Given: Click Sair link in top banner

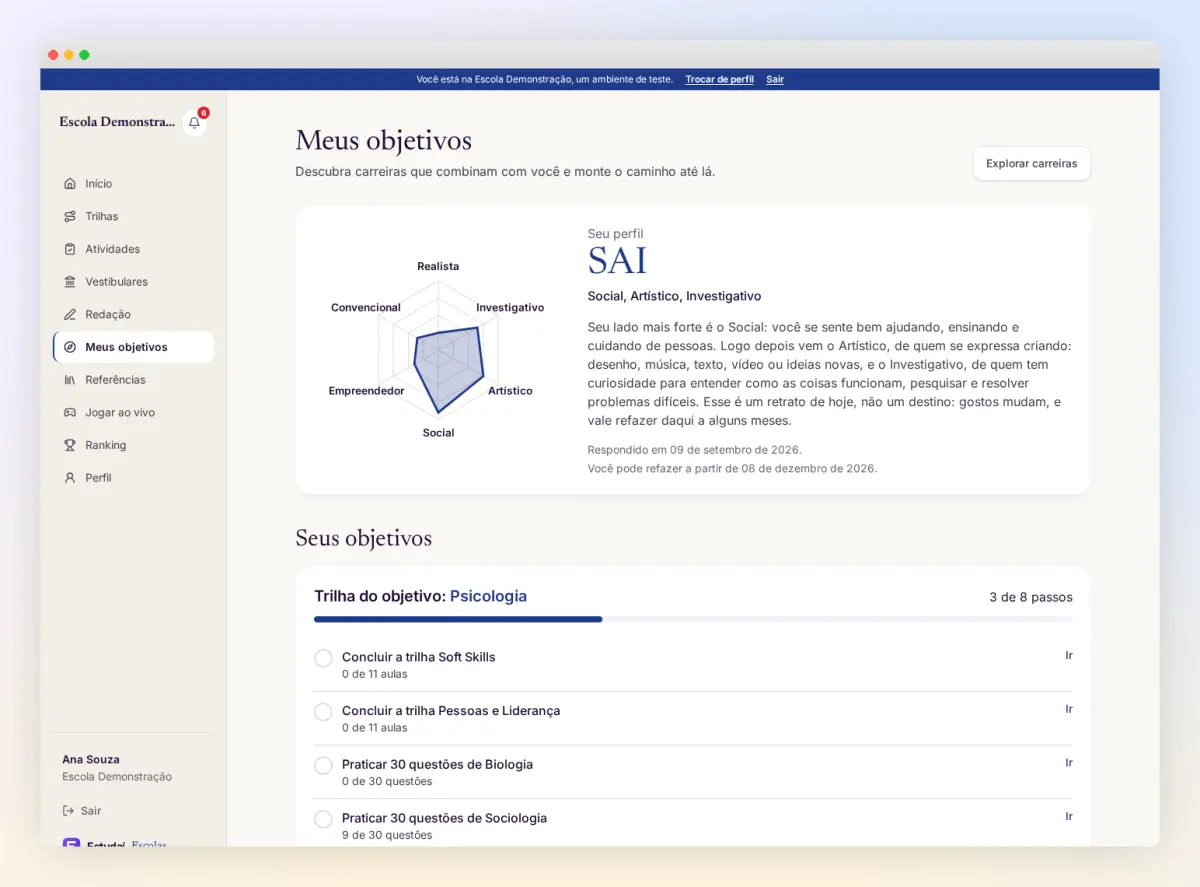Looking at the screenshot, I should (x=775, y=79).
